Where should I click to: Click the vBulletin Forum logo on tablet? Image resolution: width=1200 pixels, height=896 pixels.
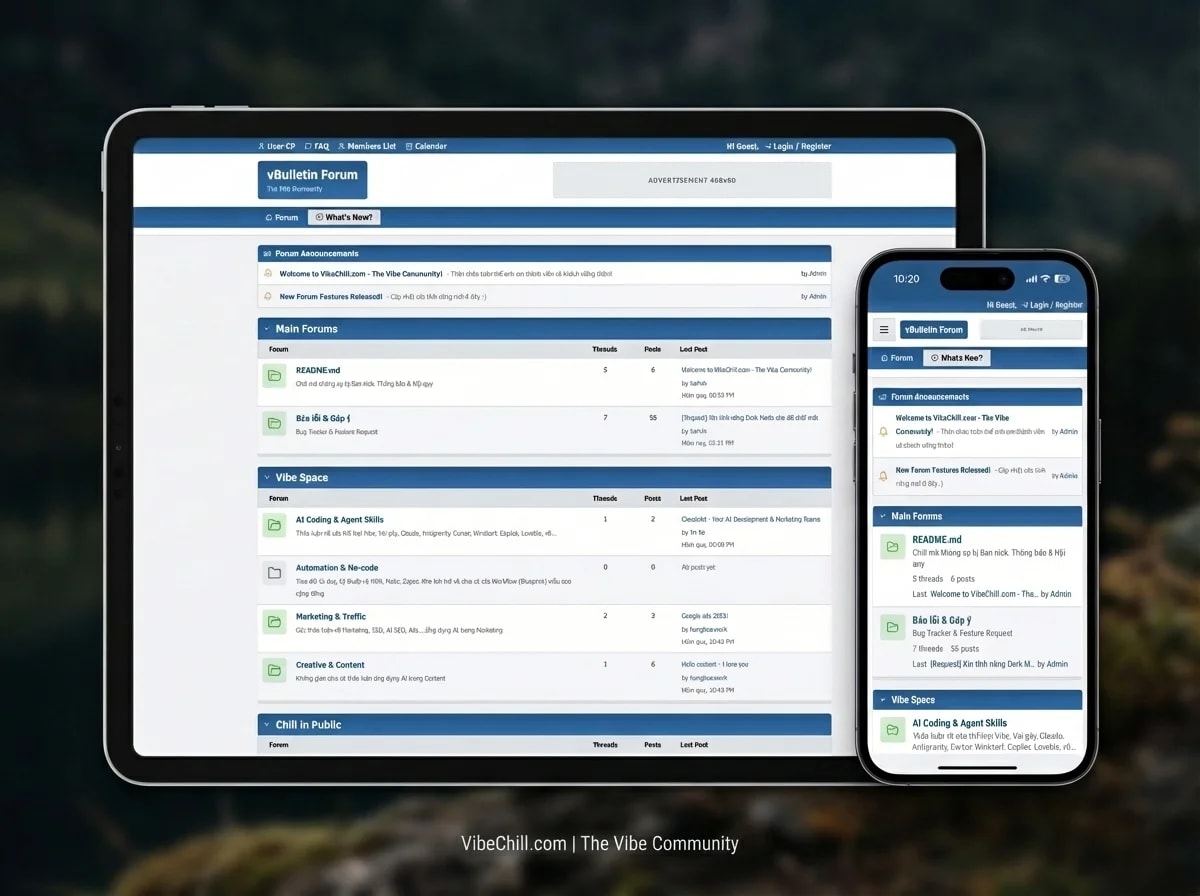[x=312, y=180]
